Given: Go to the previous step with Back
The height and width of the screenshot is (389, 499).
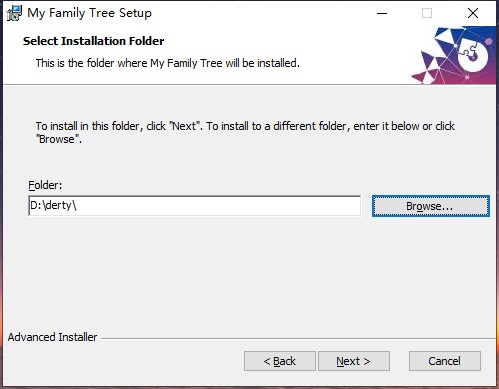Looking at the screenshot, I should coord(280,361).
